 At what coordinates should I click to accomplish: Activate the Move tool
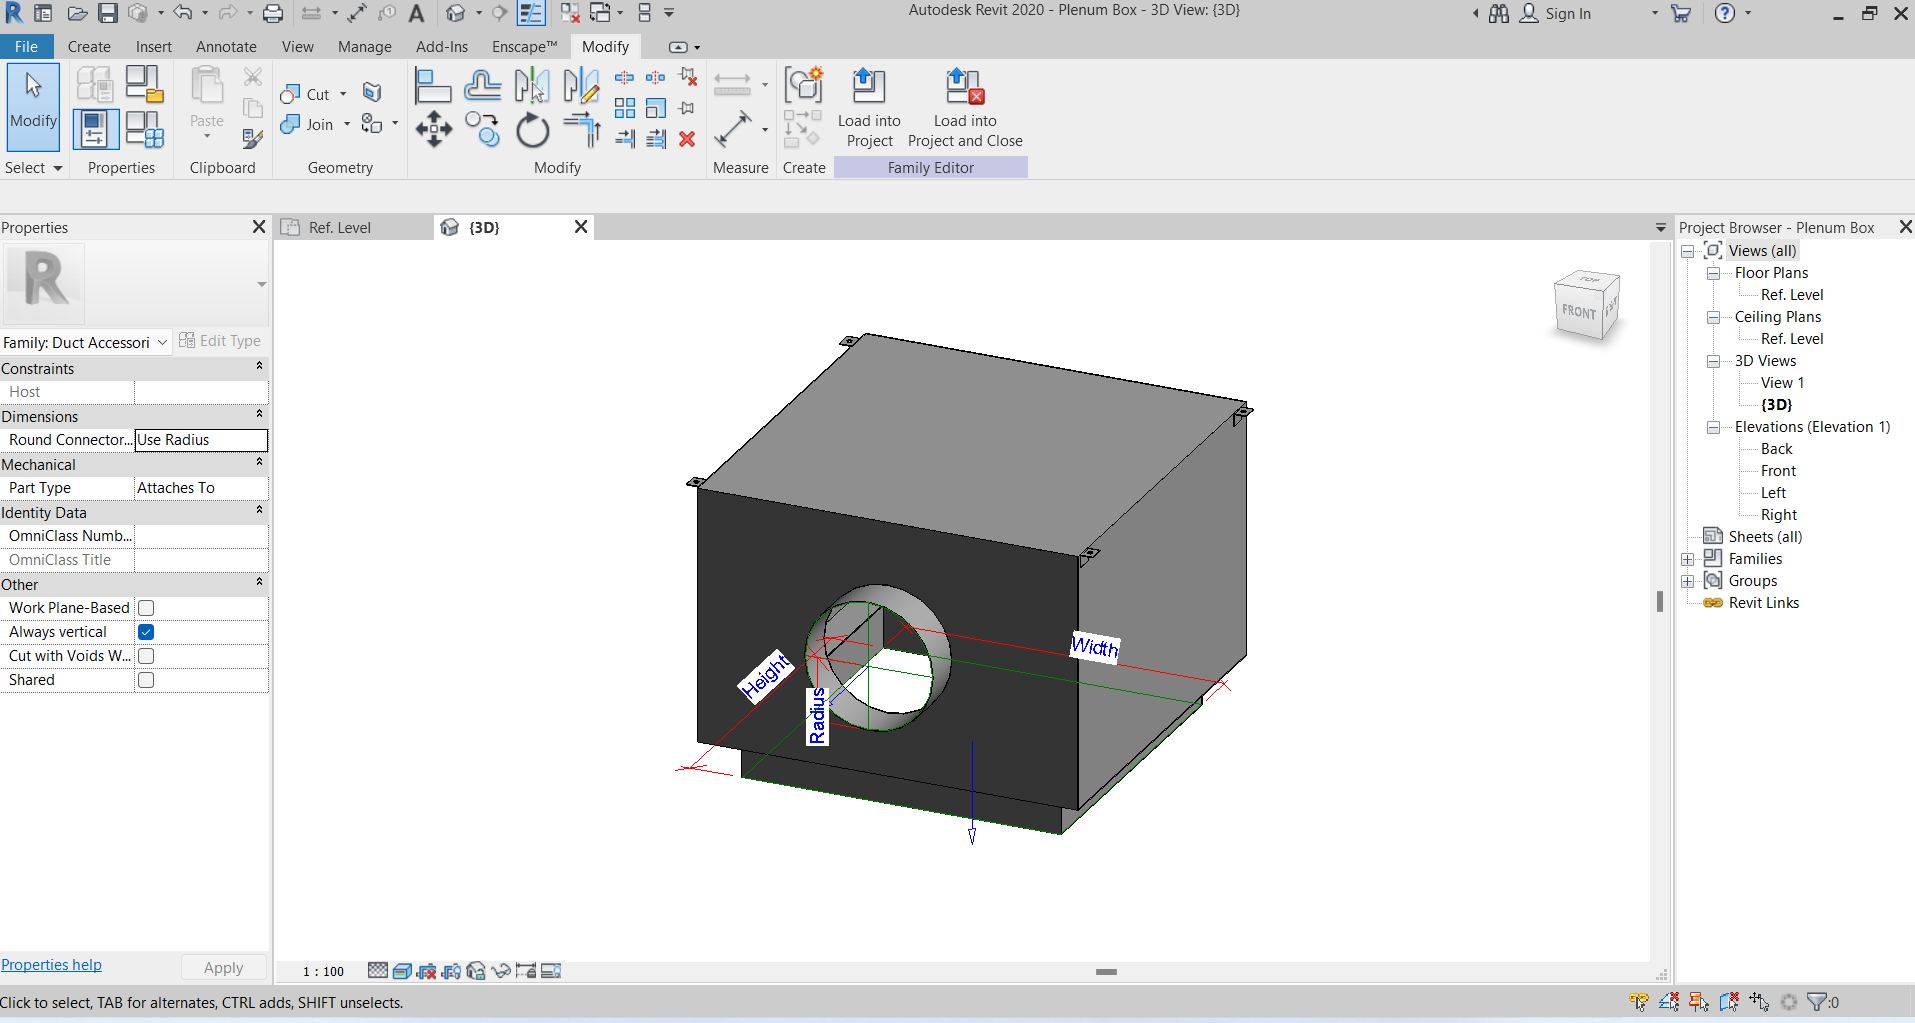coord(434,130)
